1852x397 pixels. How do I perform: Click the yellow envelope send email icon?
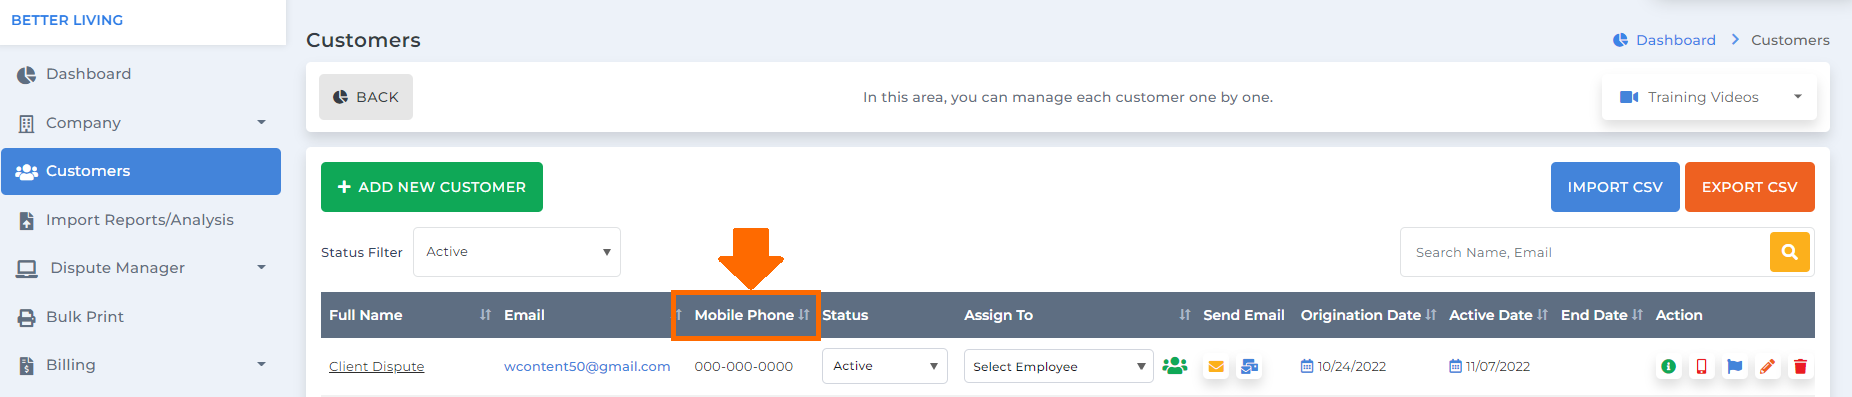(x=1216, y=367)
